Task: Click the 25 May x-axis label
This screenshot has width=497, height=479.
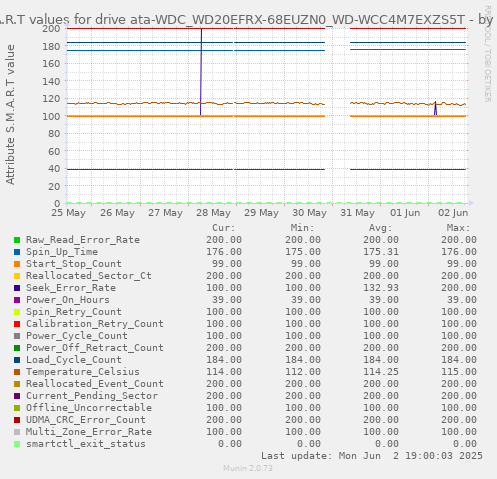Action: tap(68, 213)
